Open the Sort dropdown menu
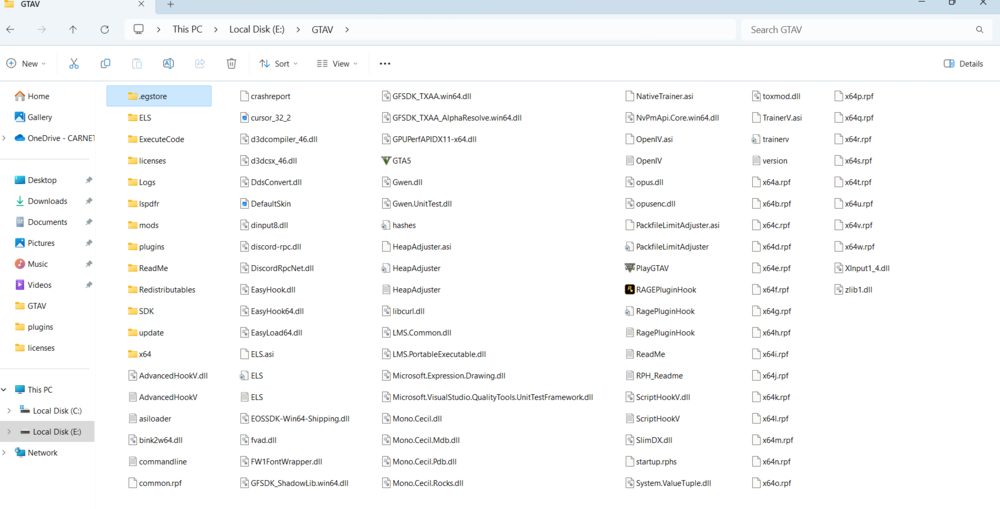This screenshot has width=1000, height=509. [279, 64]
